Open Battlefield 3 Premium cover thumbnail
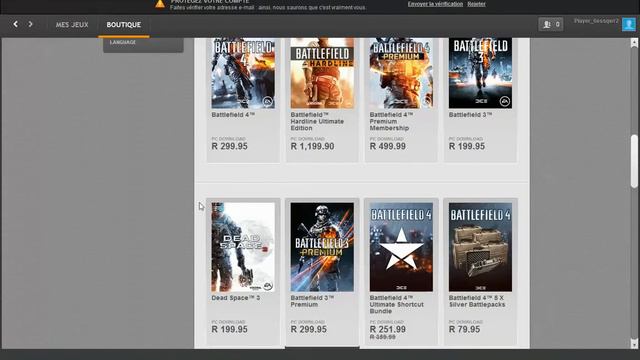 pos(322,247)
